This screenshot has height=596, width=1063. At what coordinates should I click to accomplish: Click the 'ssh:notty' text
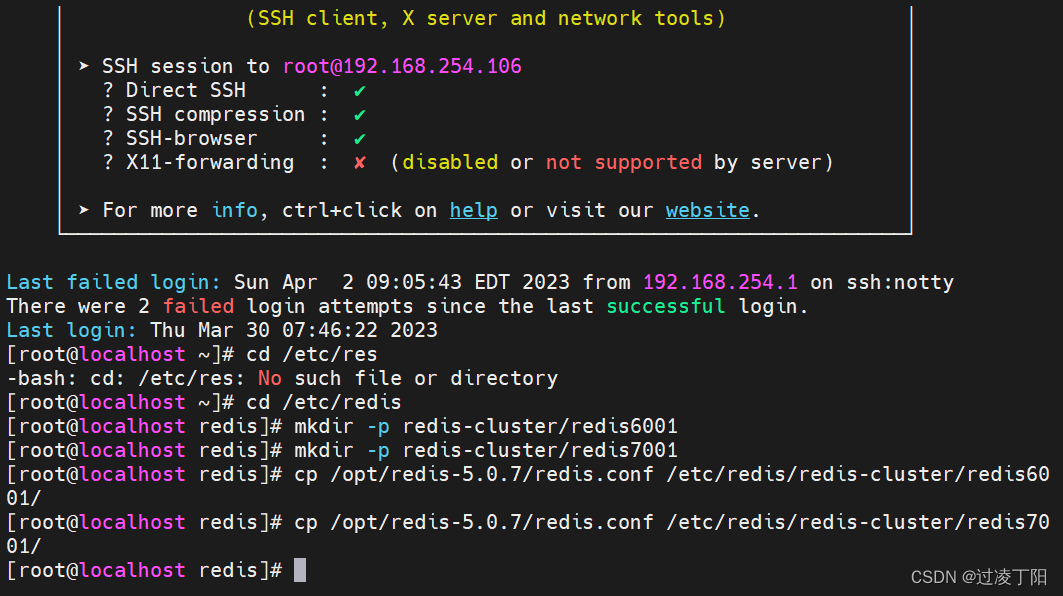(x=900, y=282)
